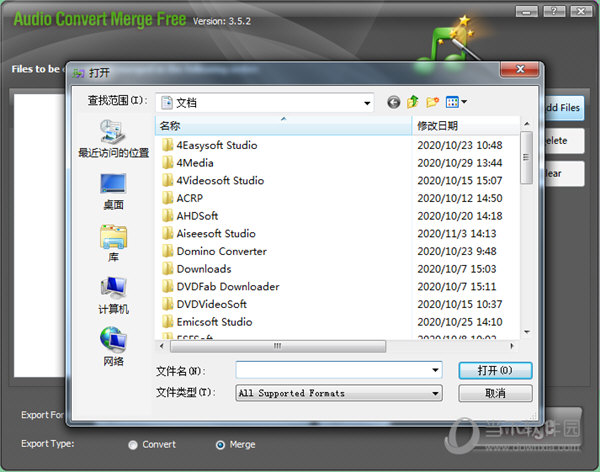Click date 2020/10/12 14:50
The image size is (600, 472).
[x=460, y=198]
